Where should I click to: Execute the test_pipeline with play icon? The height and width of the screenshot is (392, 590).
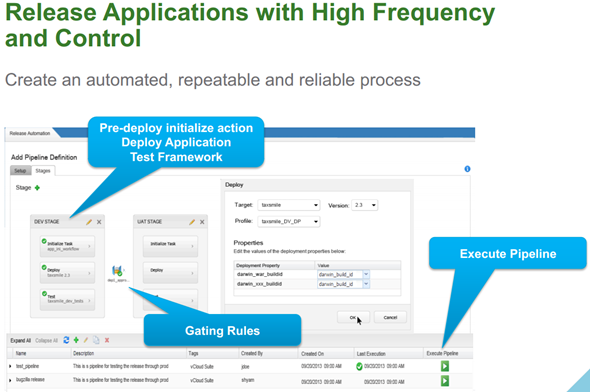445,366
